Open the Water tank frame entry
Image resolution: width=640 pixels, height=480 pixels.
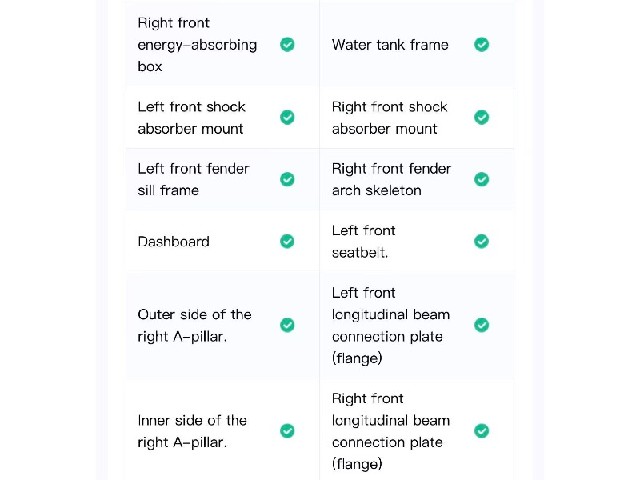pos(390,44)
